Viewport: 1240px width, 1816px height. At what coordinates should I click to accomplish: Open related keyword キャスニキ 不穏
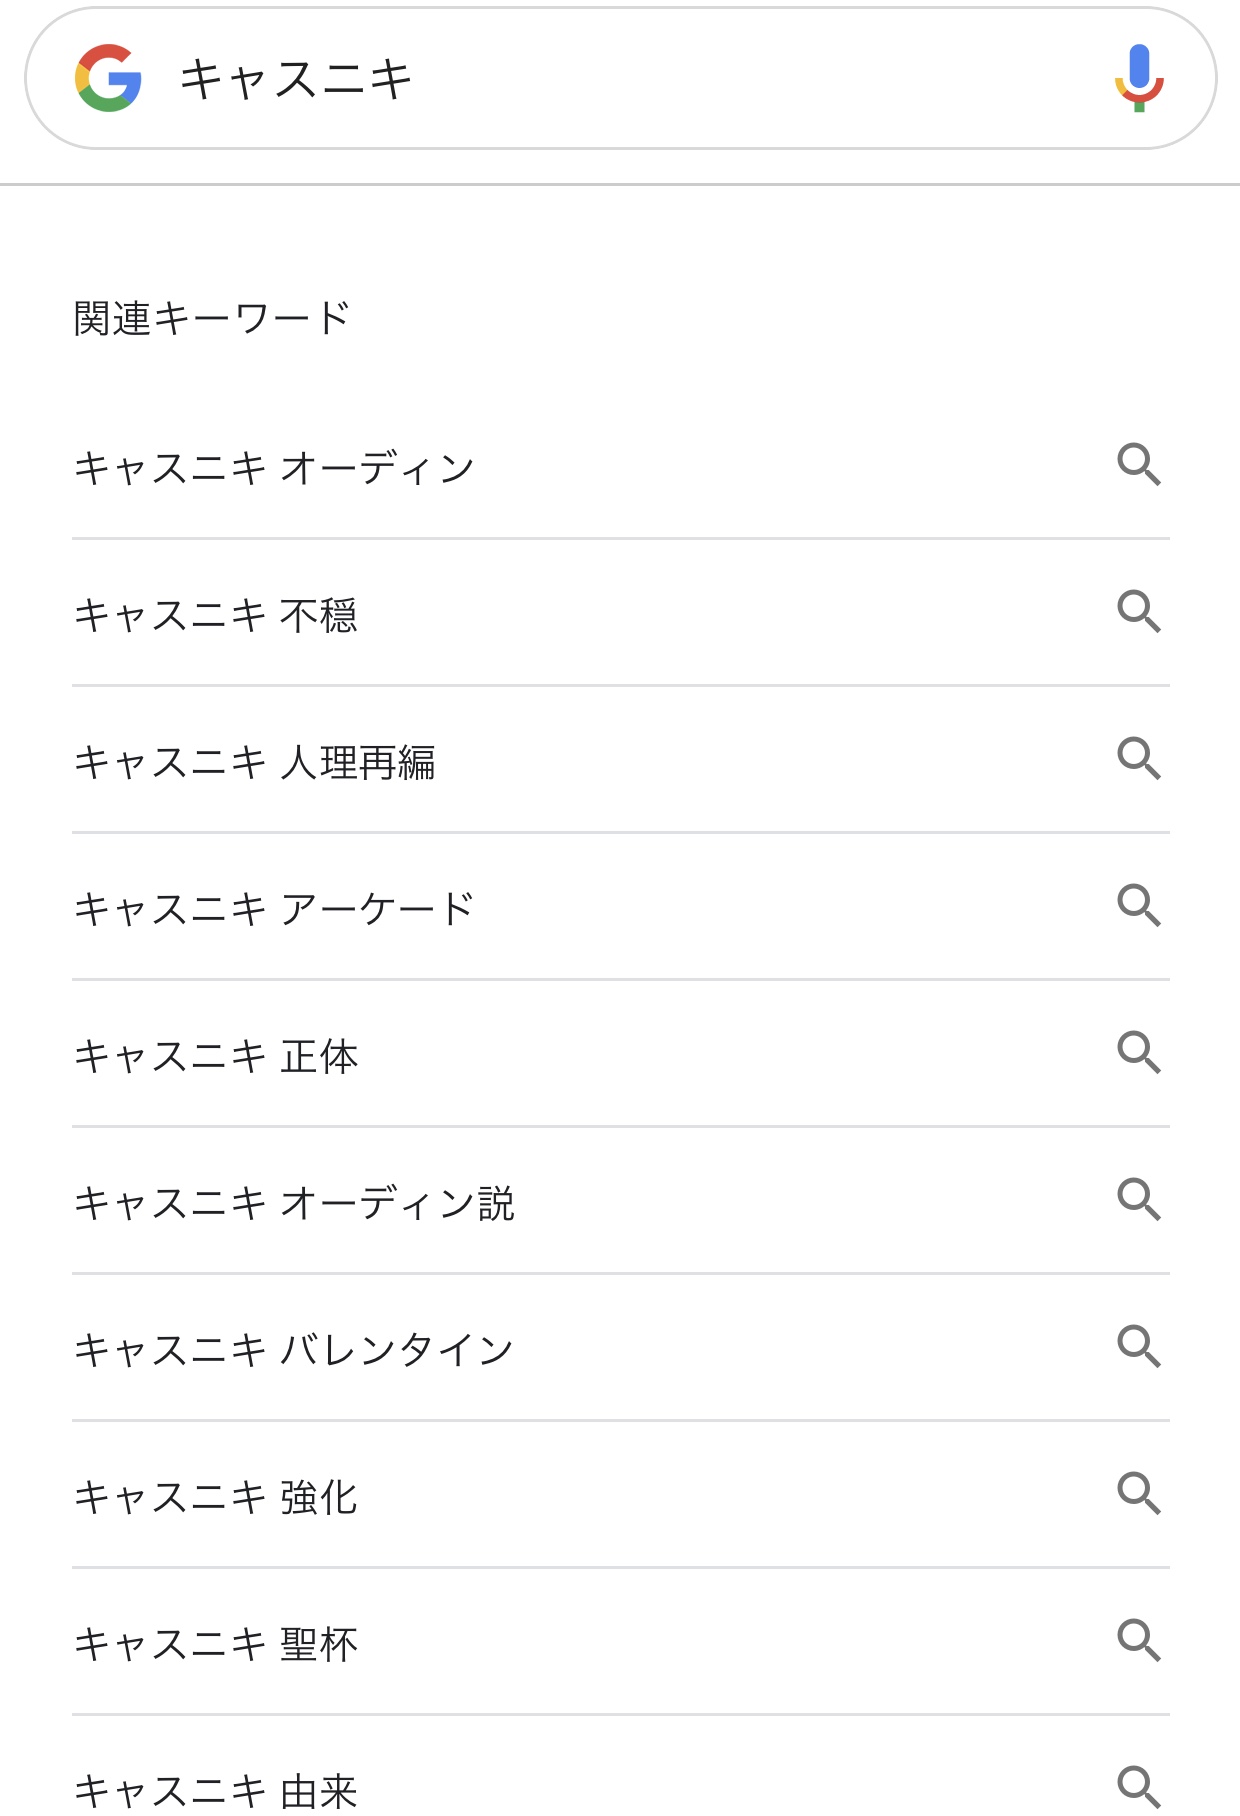coord(216,615)
